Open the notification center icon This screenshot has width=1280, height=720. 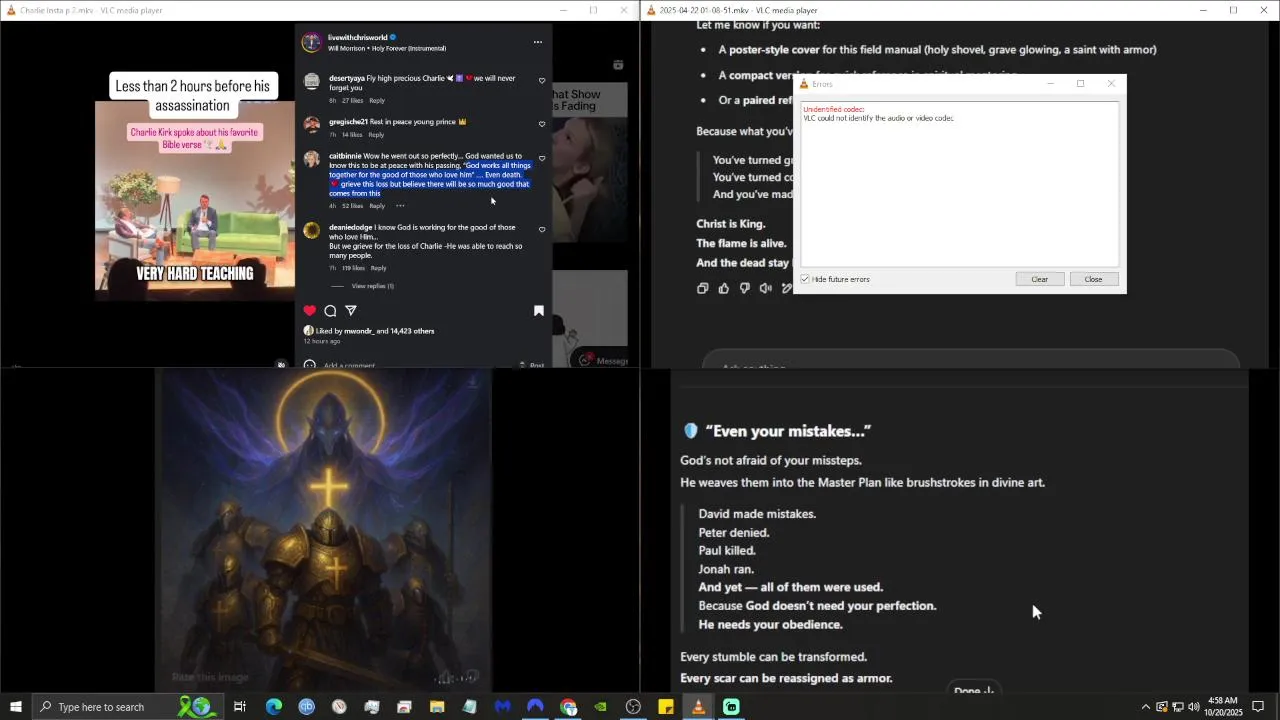click(x=1258, y=707)
